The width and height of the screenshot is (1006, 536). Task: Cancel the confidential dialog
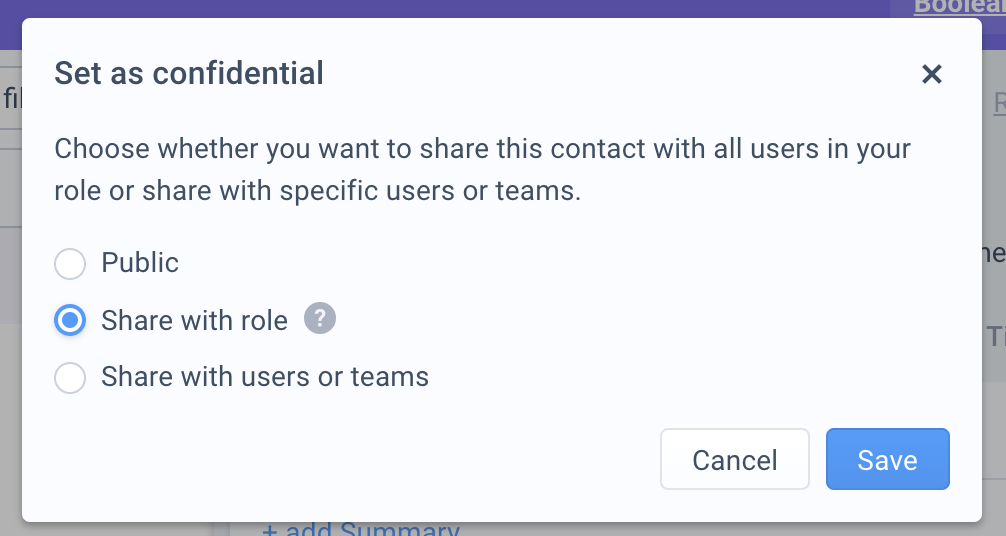[735, 459]
